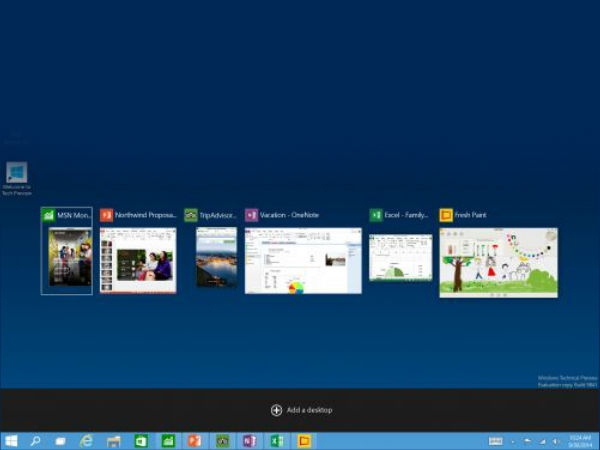This screenshot has width=600, height=450.
Task: Click the Excel icon beside Excel - Family title
Action: (376, 215)
